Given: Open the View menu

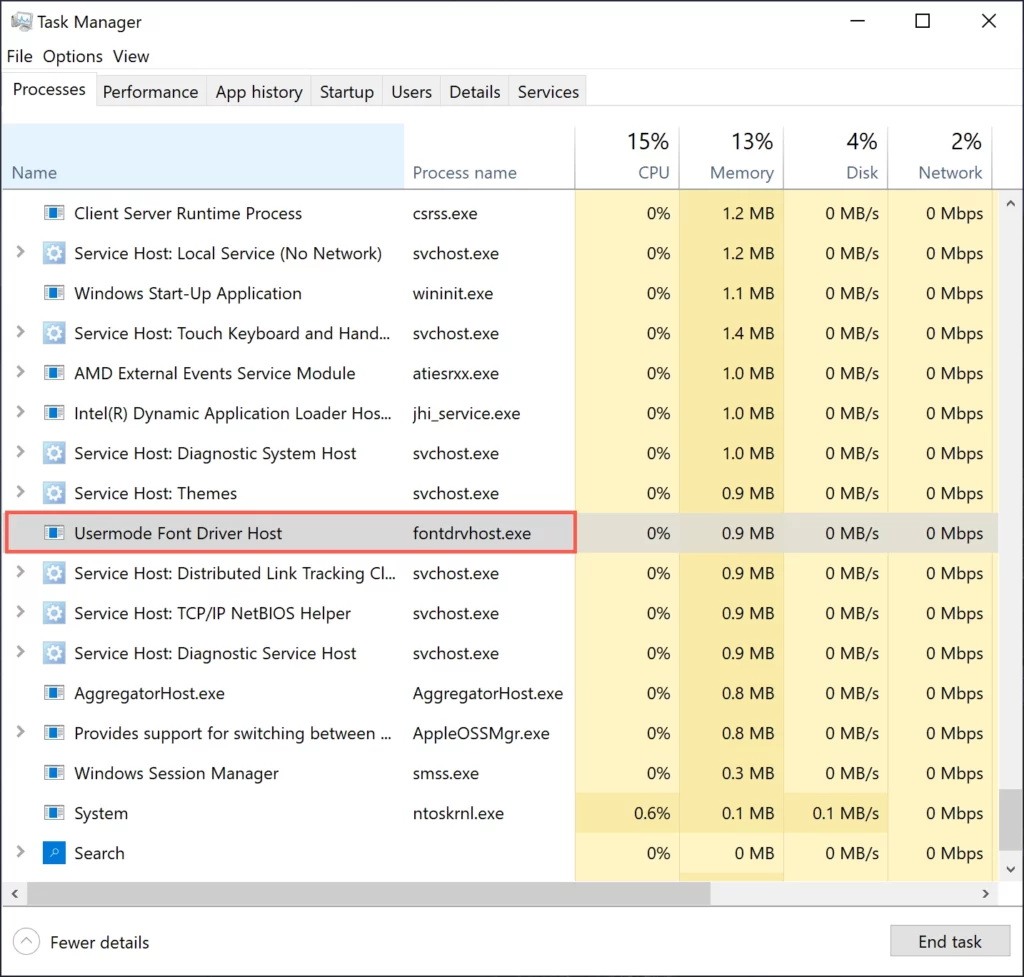Looking at the screenshot, I should tap(130, 56).
